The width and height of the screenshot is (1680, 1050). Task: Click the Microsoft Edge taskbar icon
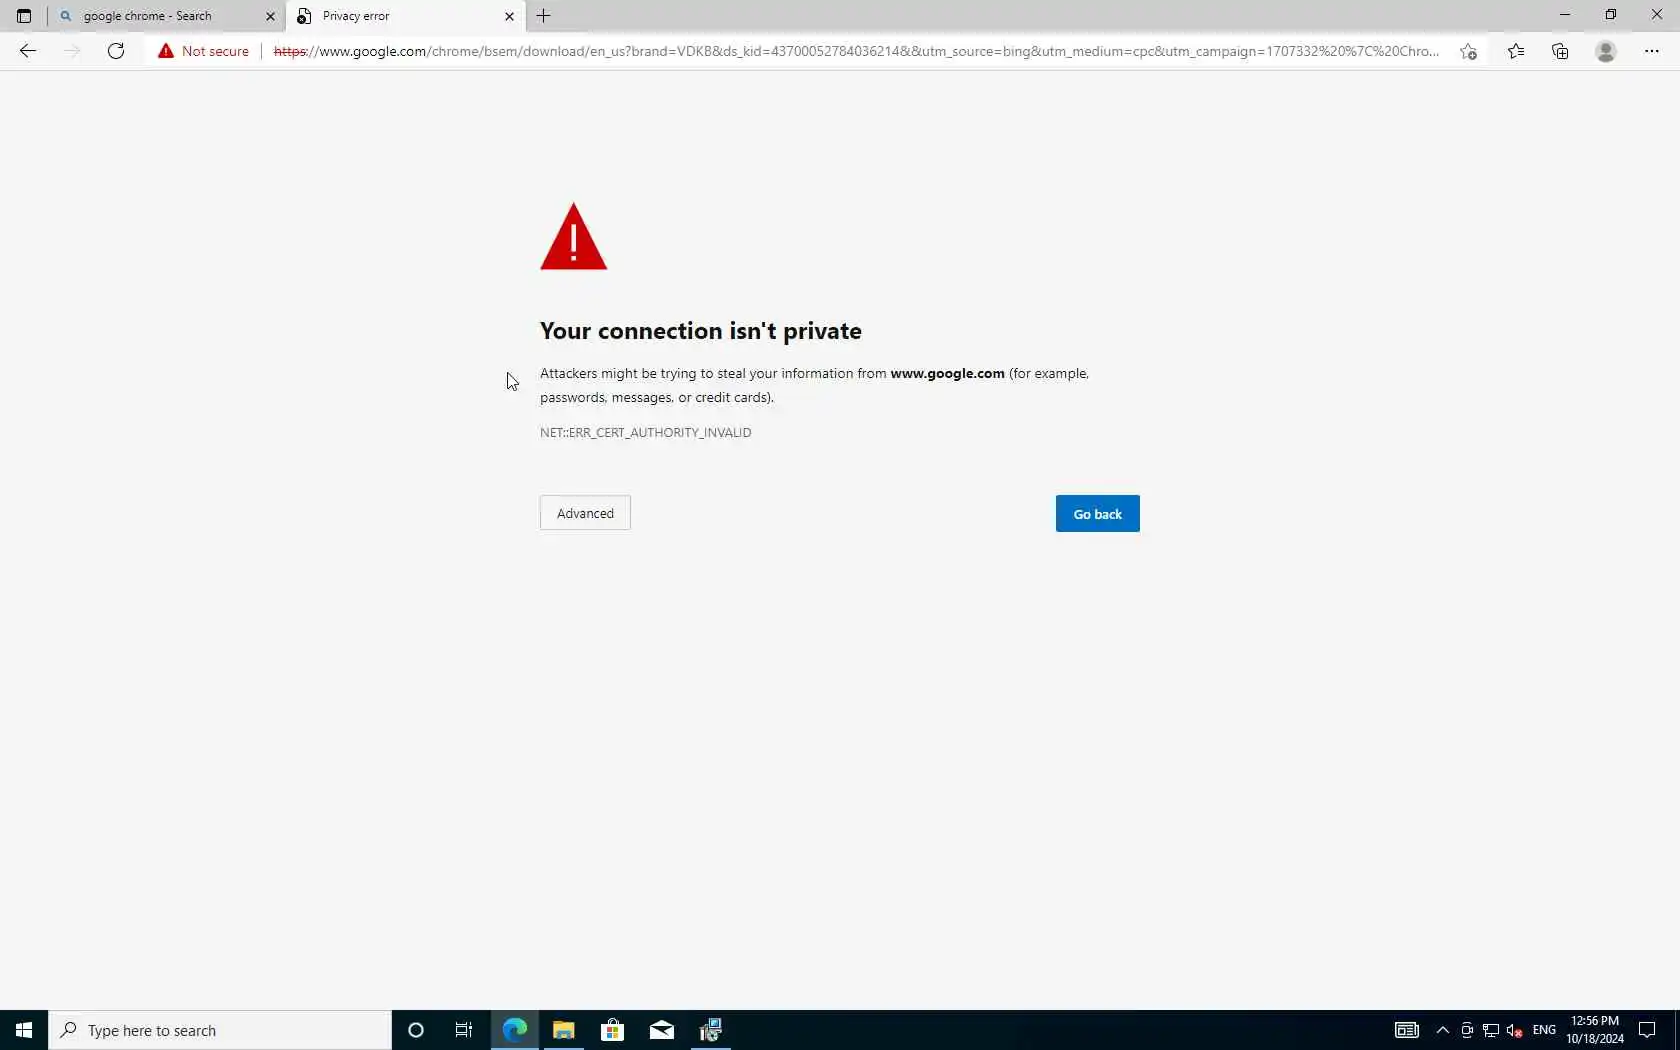pos(515,1030)
